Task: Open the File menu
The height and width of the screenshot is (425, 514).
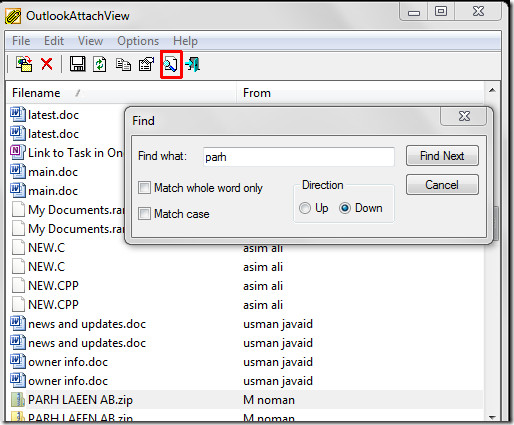Action: point(21,41)
